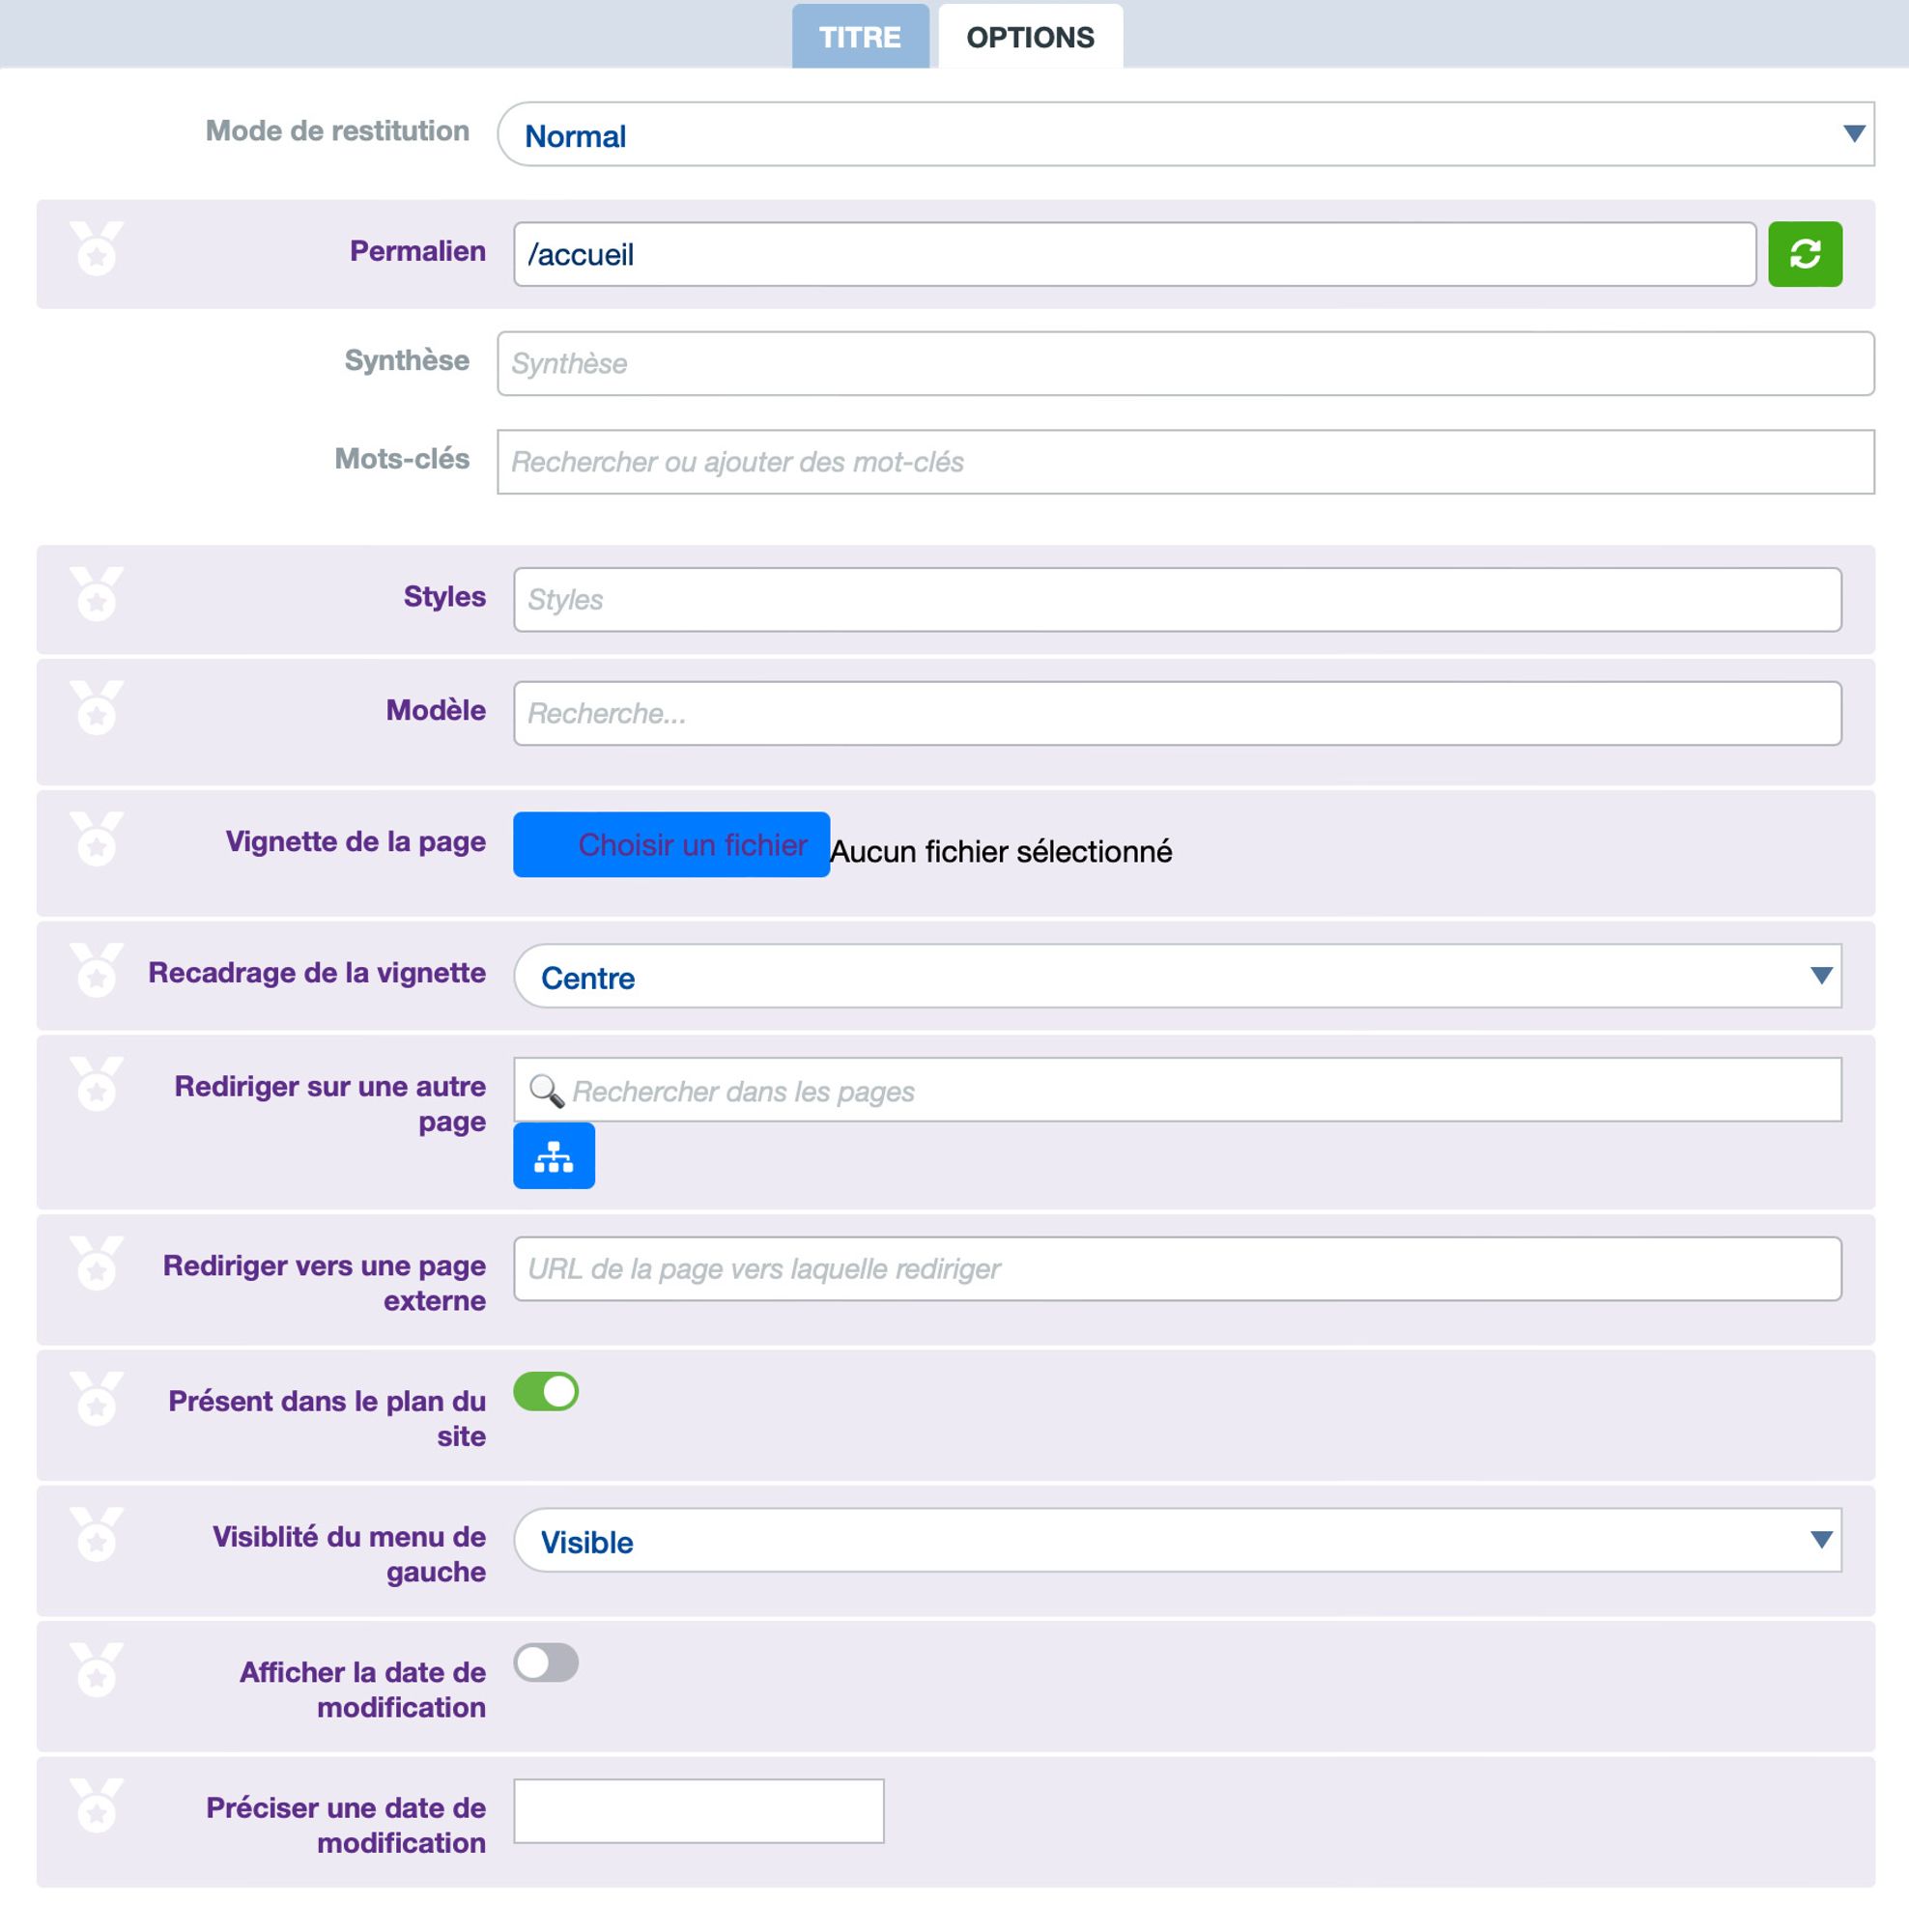Expand the Recadrage de la vignette dropdown

[1177, 976]
